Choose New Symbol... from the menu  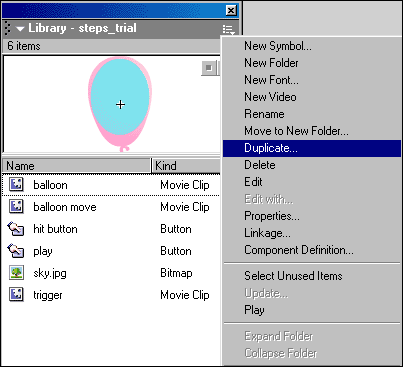278,46
